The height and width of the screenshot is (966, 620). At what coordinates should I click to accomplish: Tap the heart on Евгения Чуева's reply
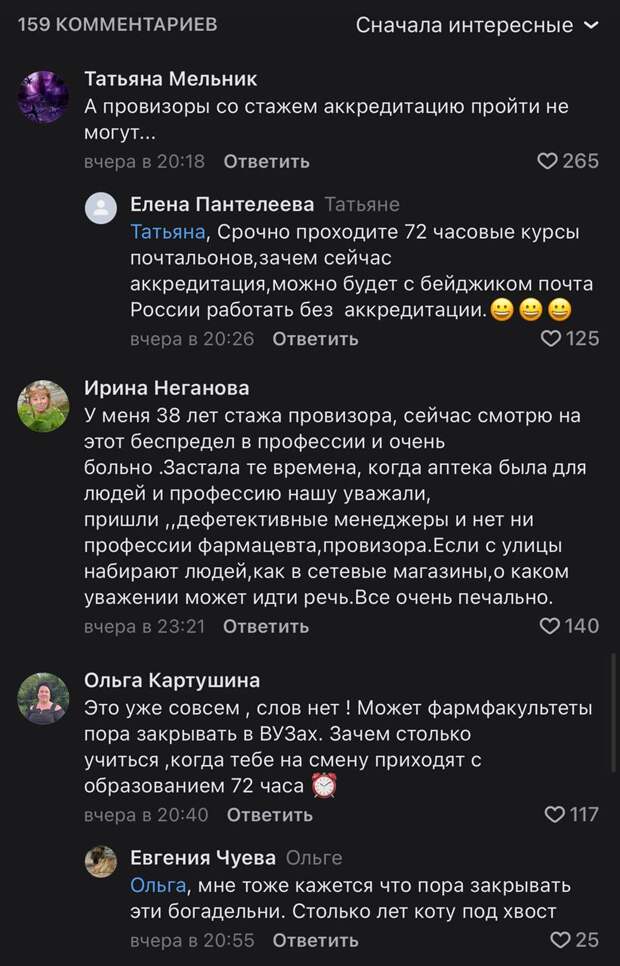[561, 940]
